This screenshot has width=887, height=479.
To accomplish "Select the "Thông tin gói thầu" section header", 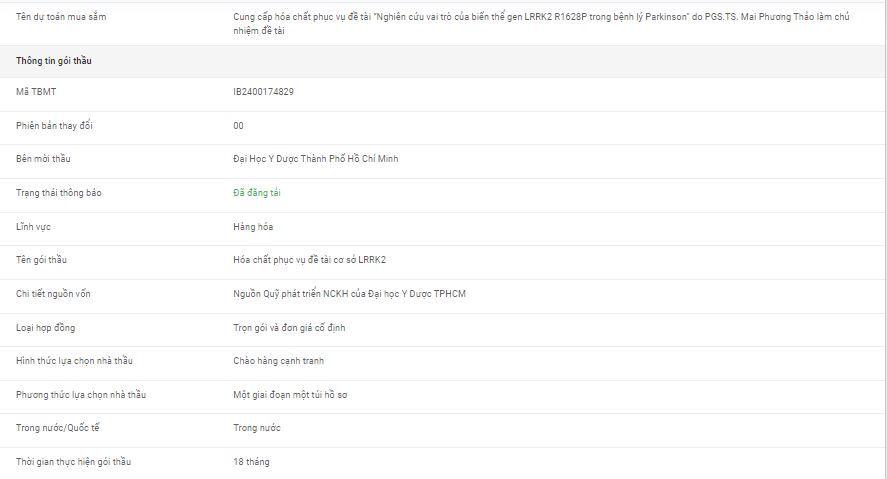I will 54,61.
